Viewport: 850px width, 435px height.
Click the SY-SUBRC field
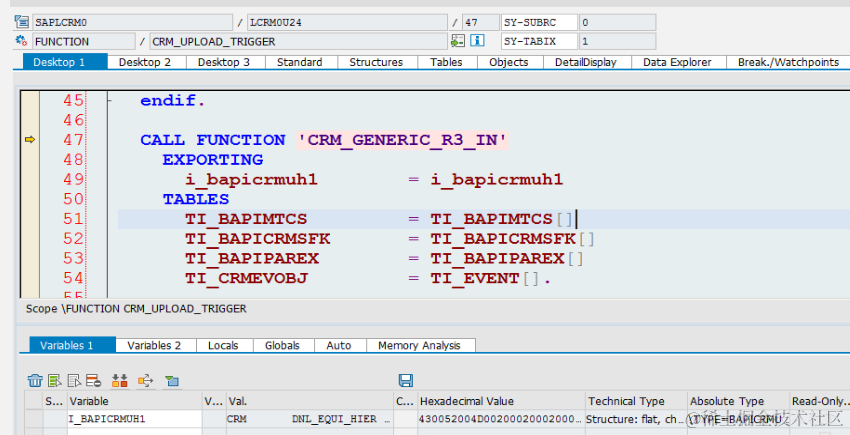coord(539,22)
